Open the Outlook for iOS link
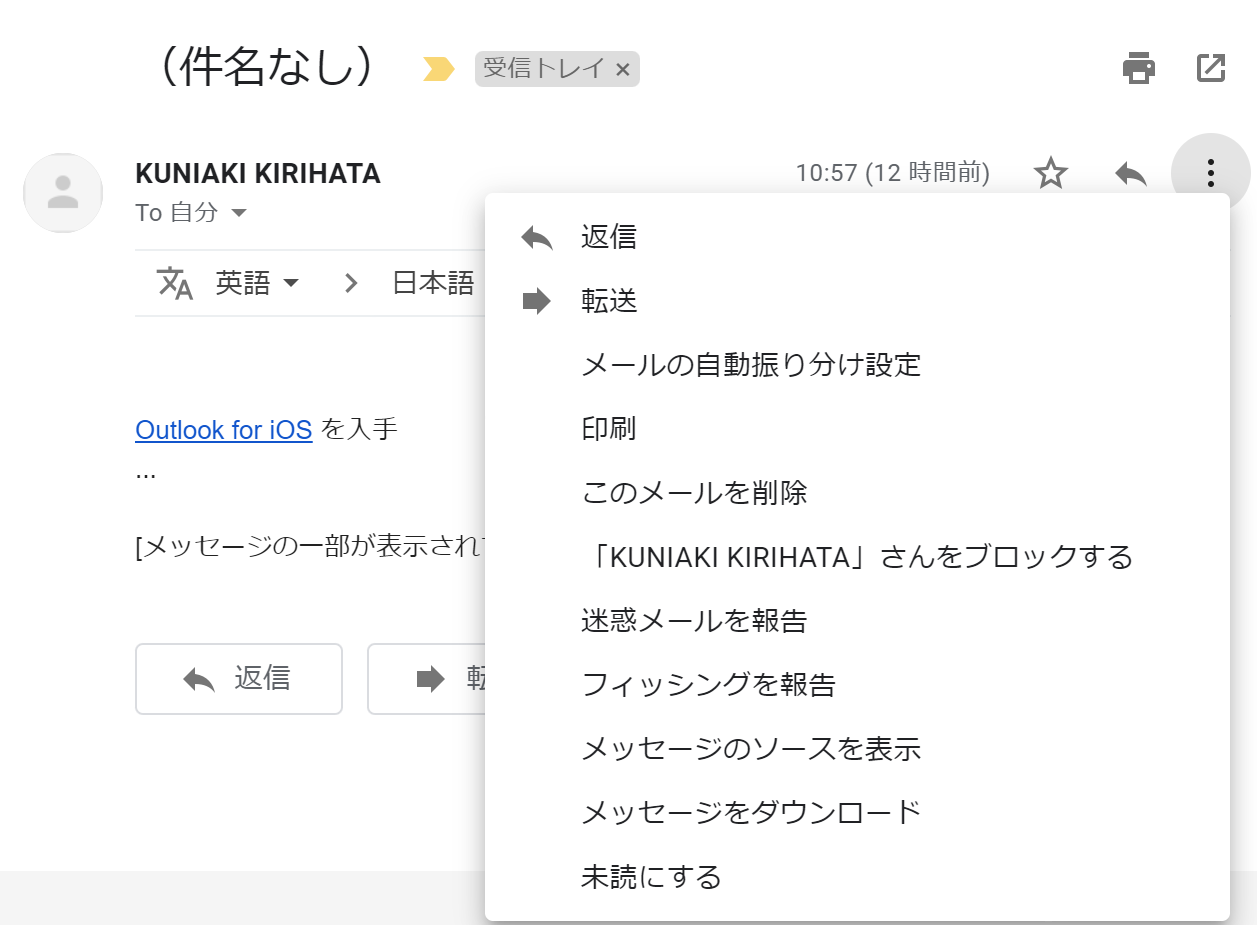Image resolution: width=1257 pixels, height=925 pixels. point(224,430)
